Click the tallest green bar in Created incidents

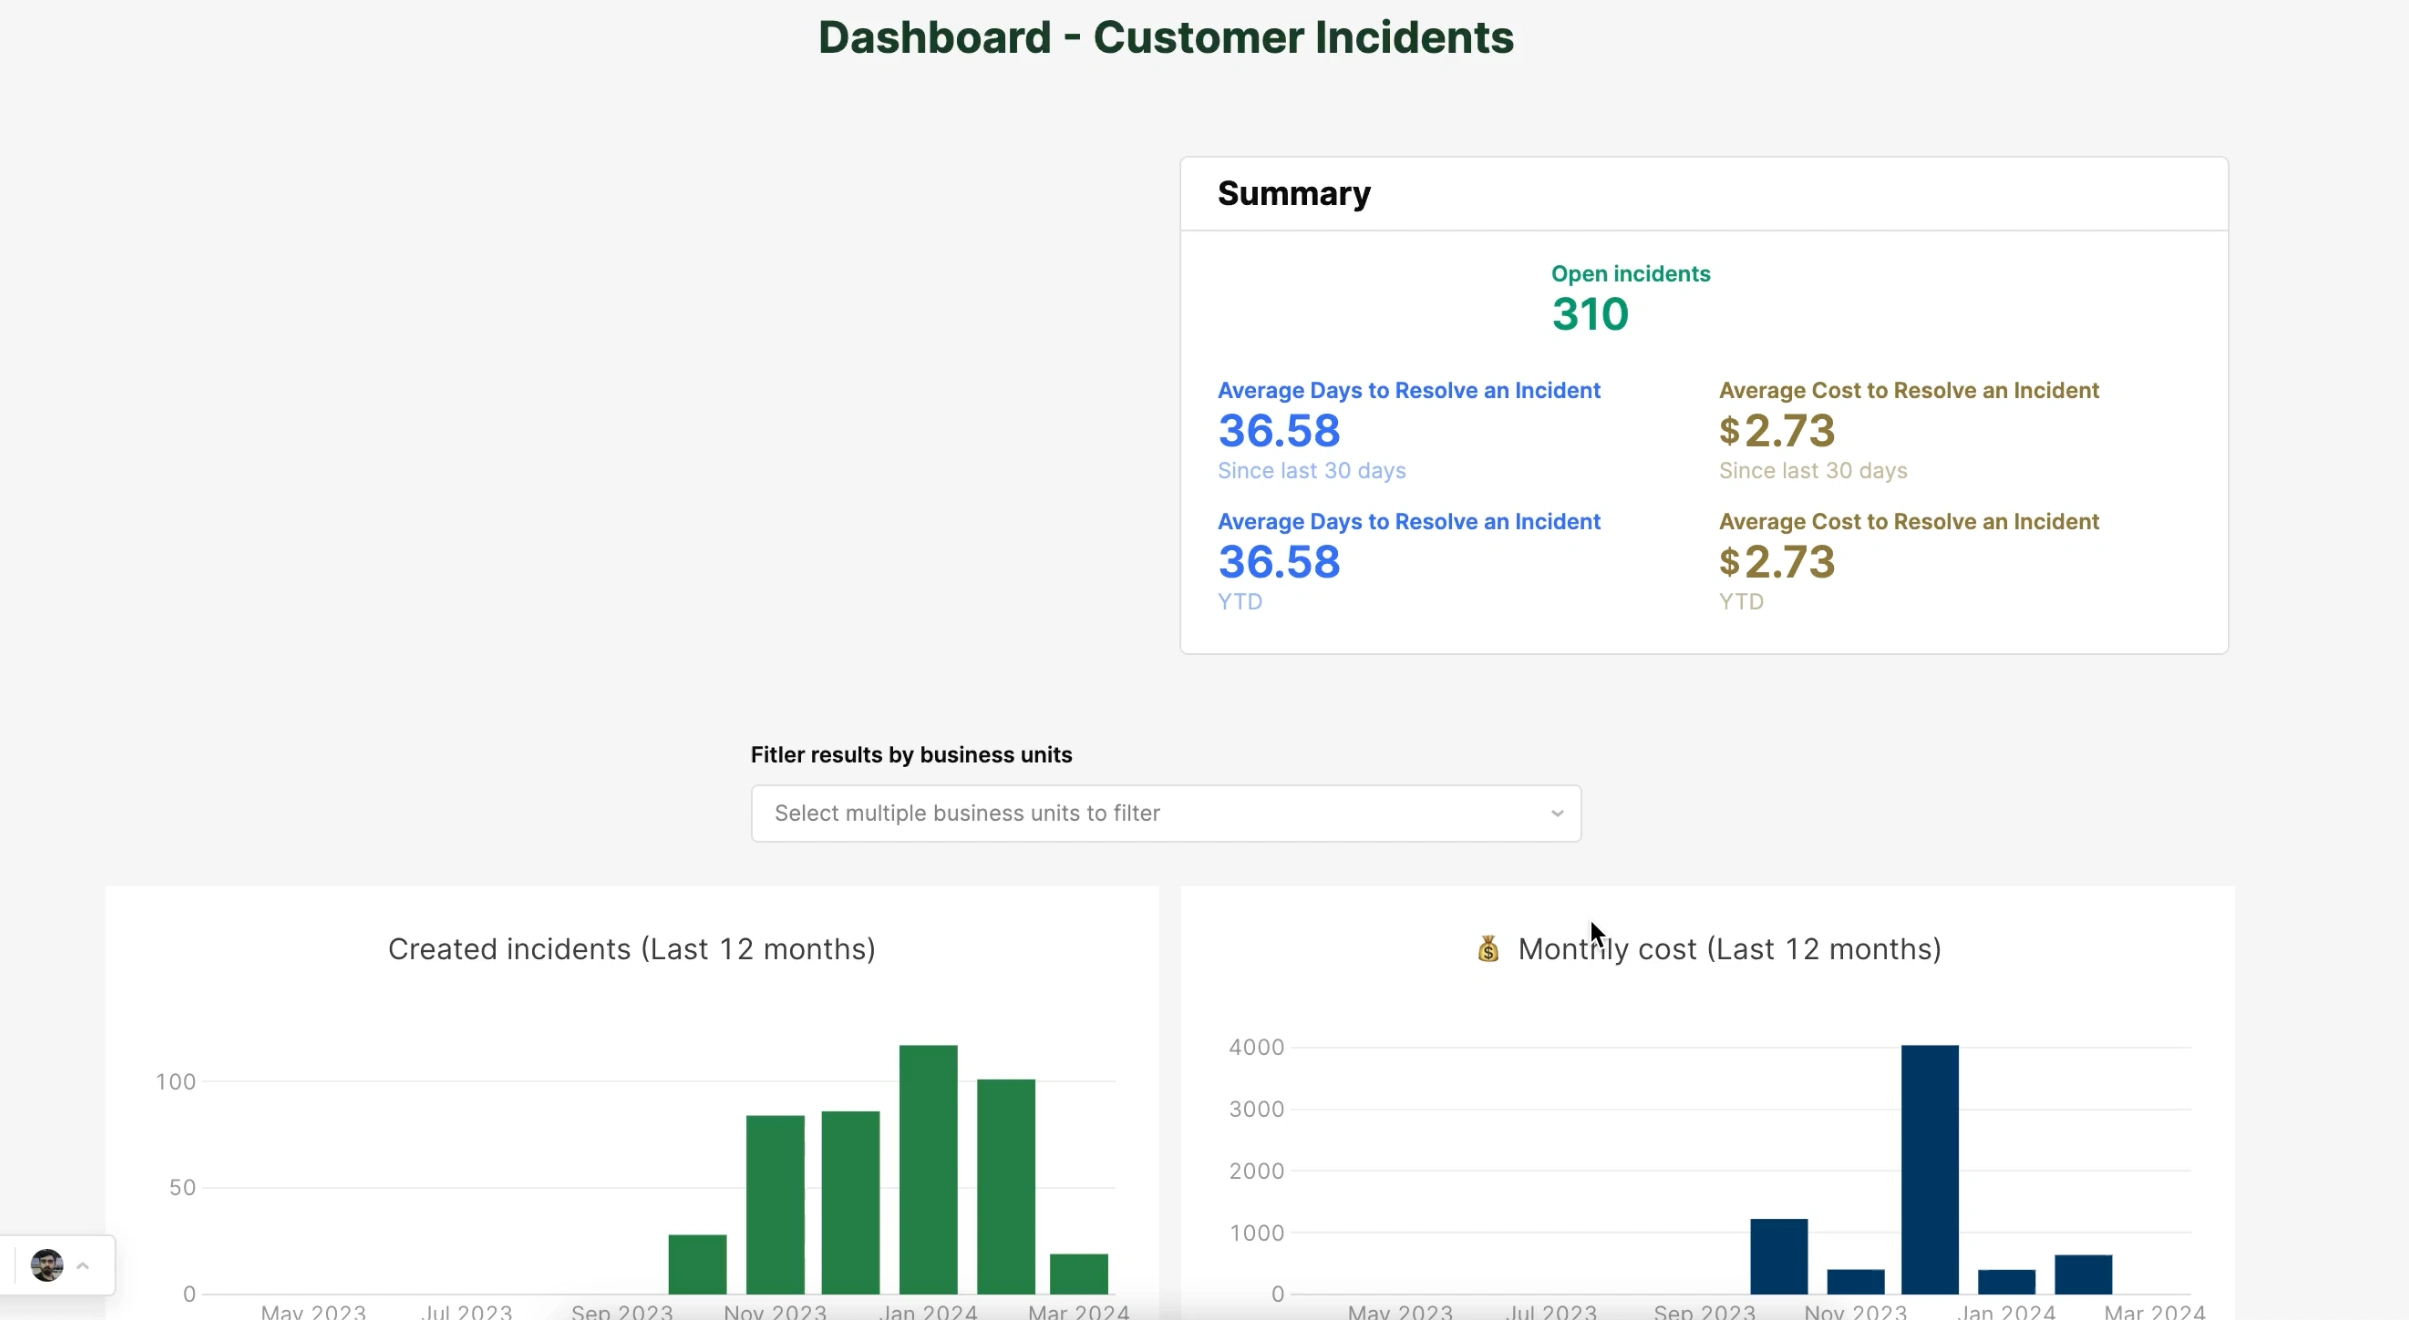(x=928, y=1168)
